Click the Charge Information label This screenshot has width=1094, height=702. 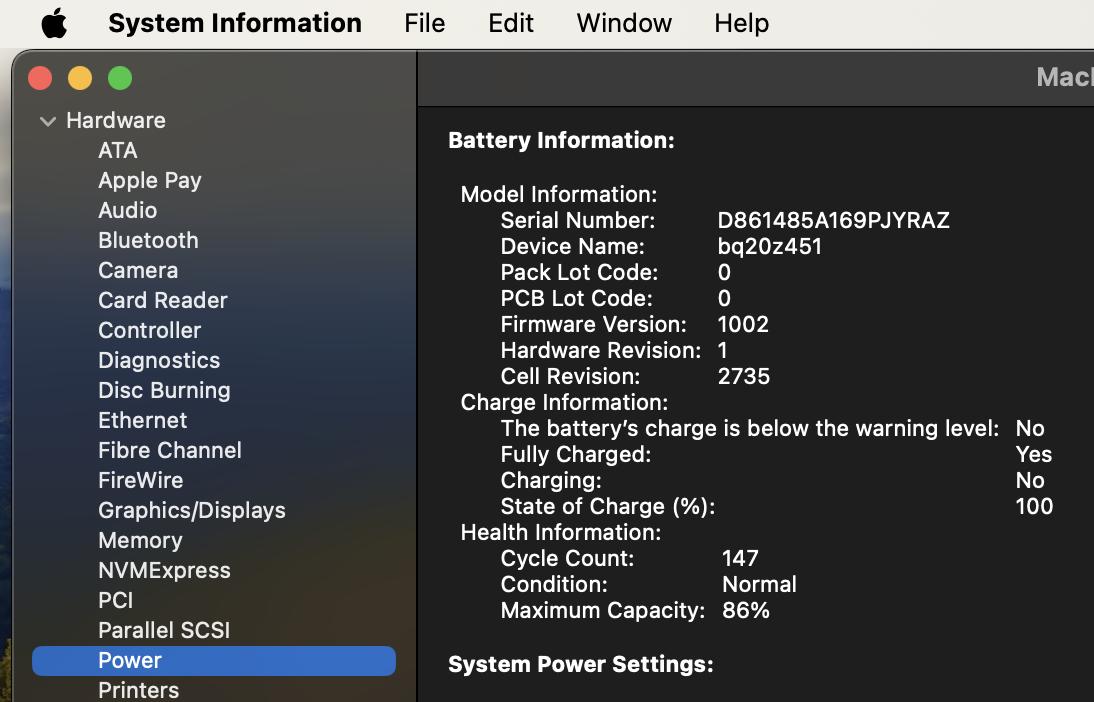point(564,403)
